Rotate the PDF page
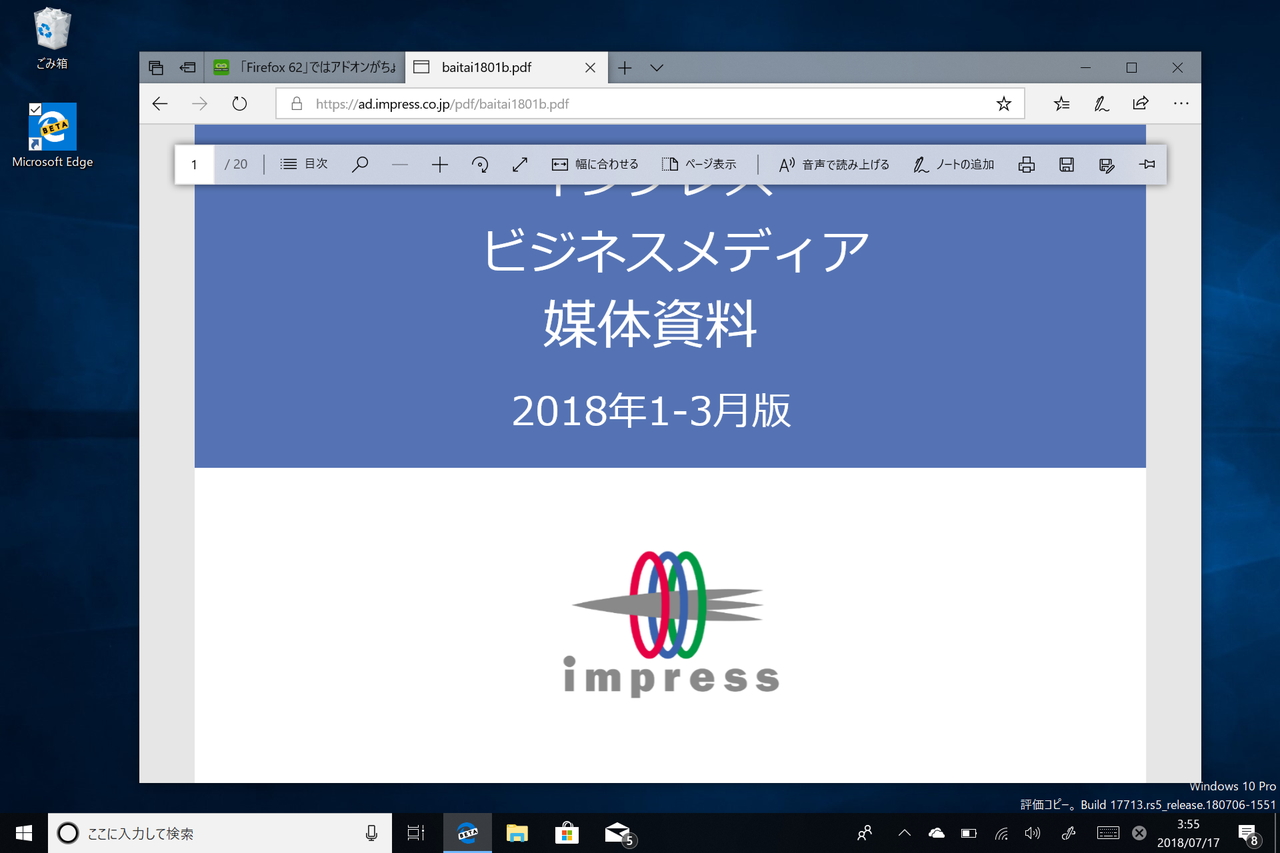The image size is (1280, 853). coord(480,163)
